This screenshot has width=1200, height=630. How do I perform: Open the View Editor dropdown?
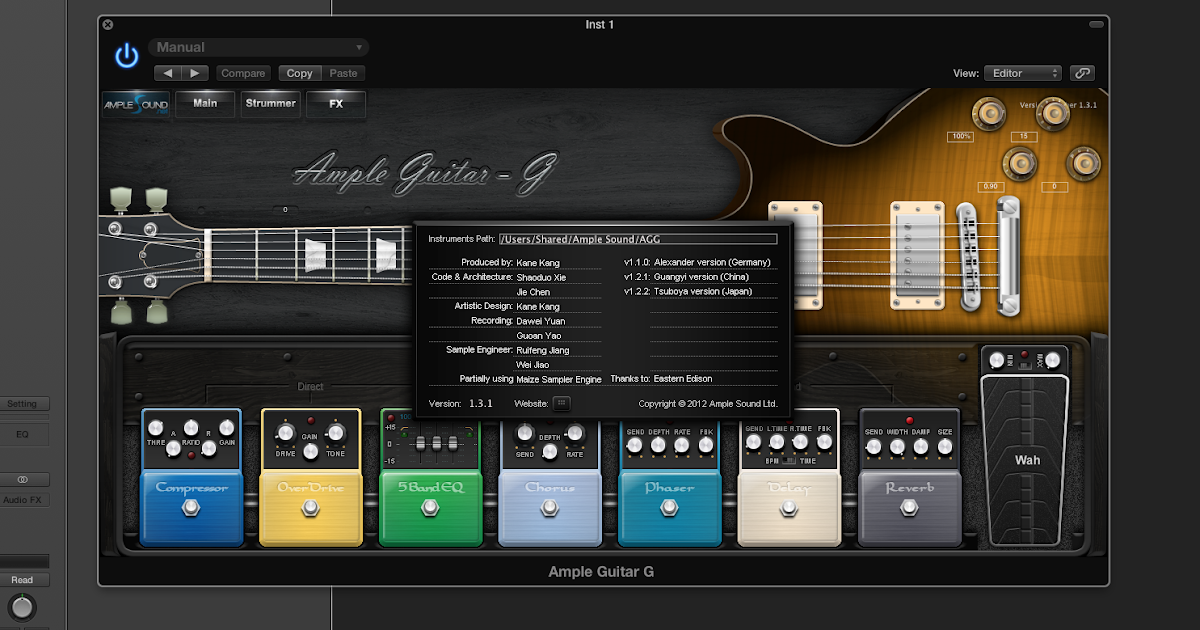click(x=1022, y=73)
